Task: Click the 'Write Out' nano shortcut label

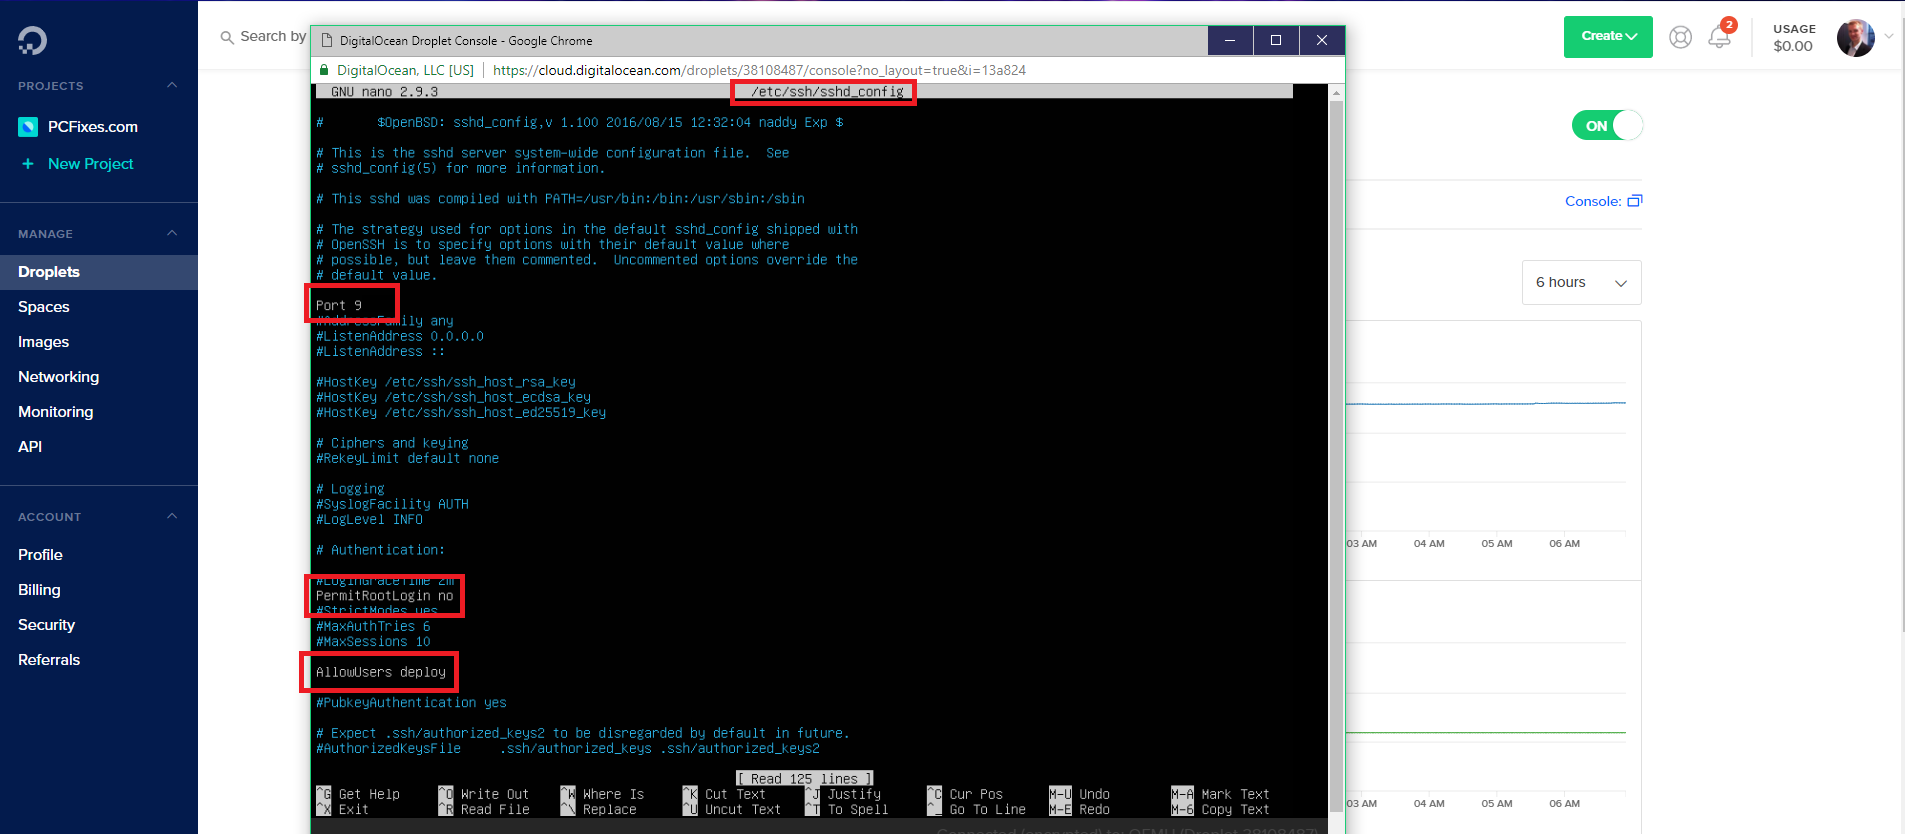Action: tap(495, 795)
